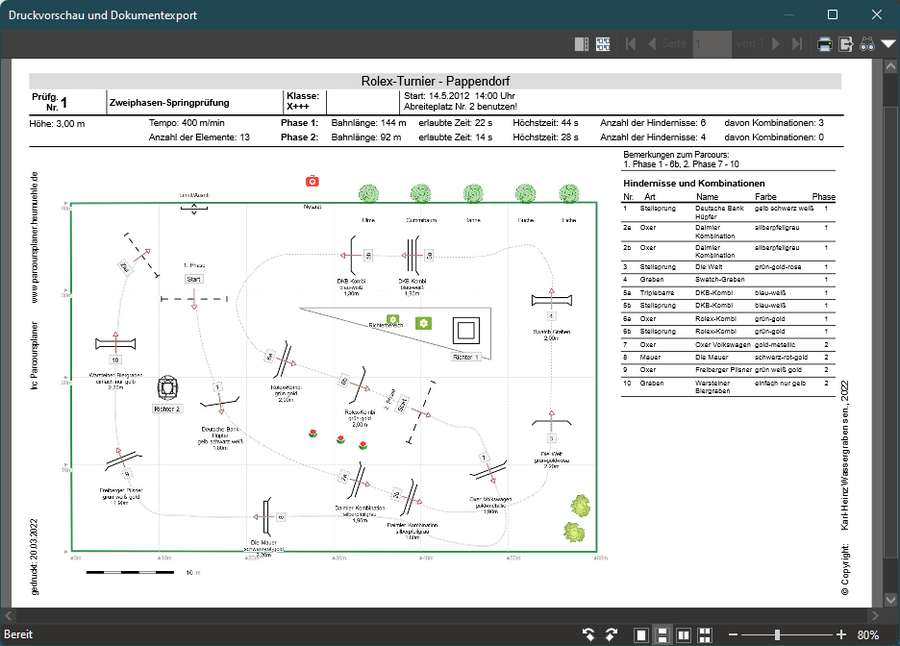Click the red first-aid icon on the course plan

312,181
